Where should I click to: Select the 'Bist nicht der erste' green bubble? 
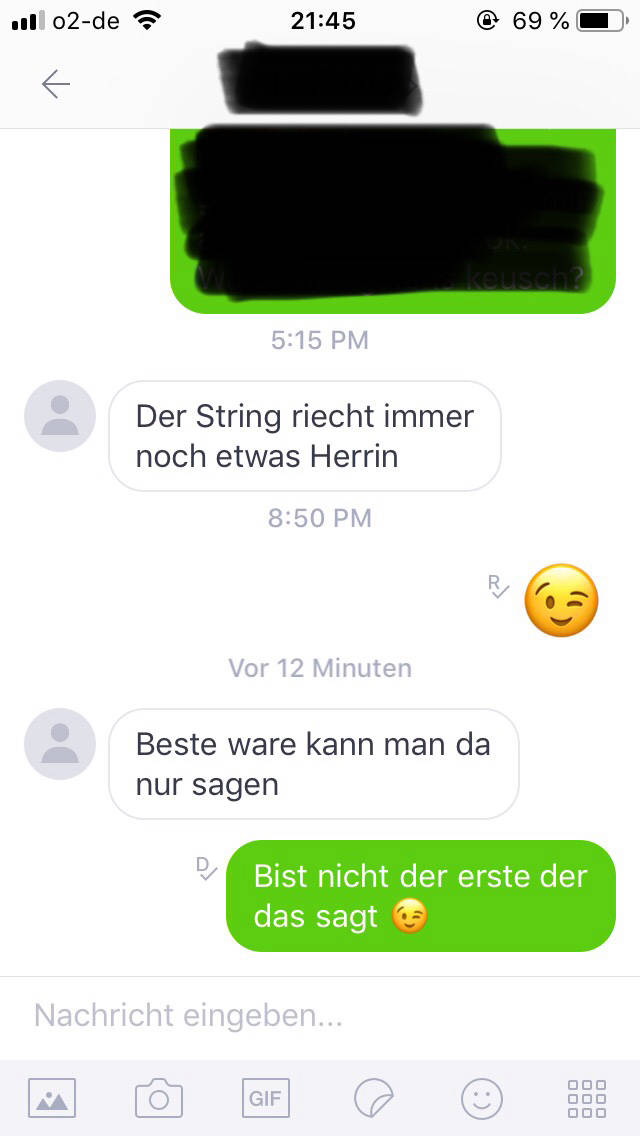click(421, 895)
